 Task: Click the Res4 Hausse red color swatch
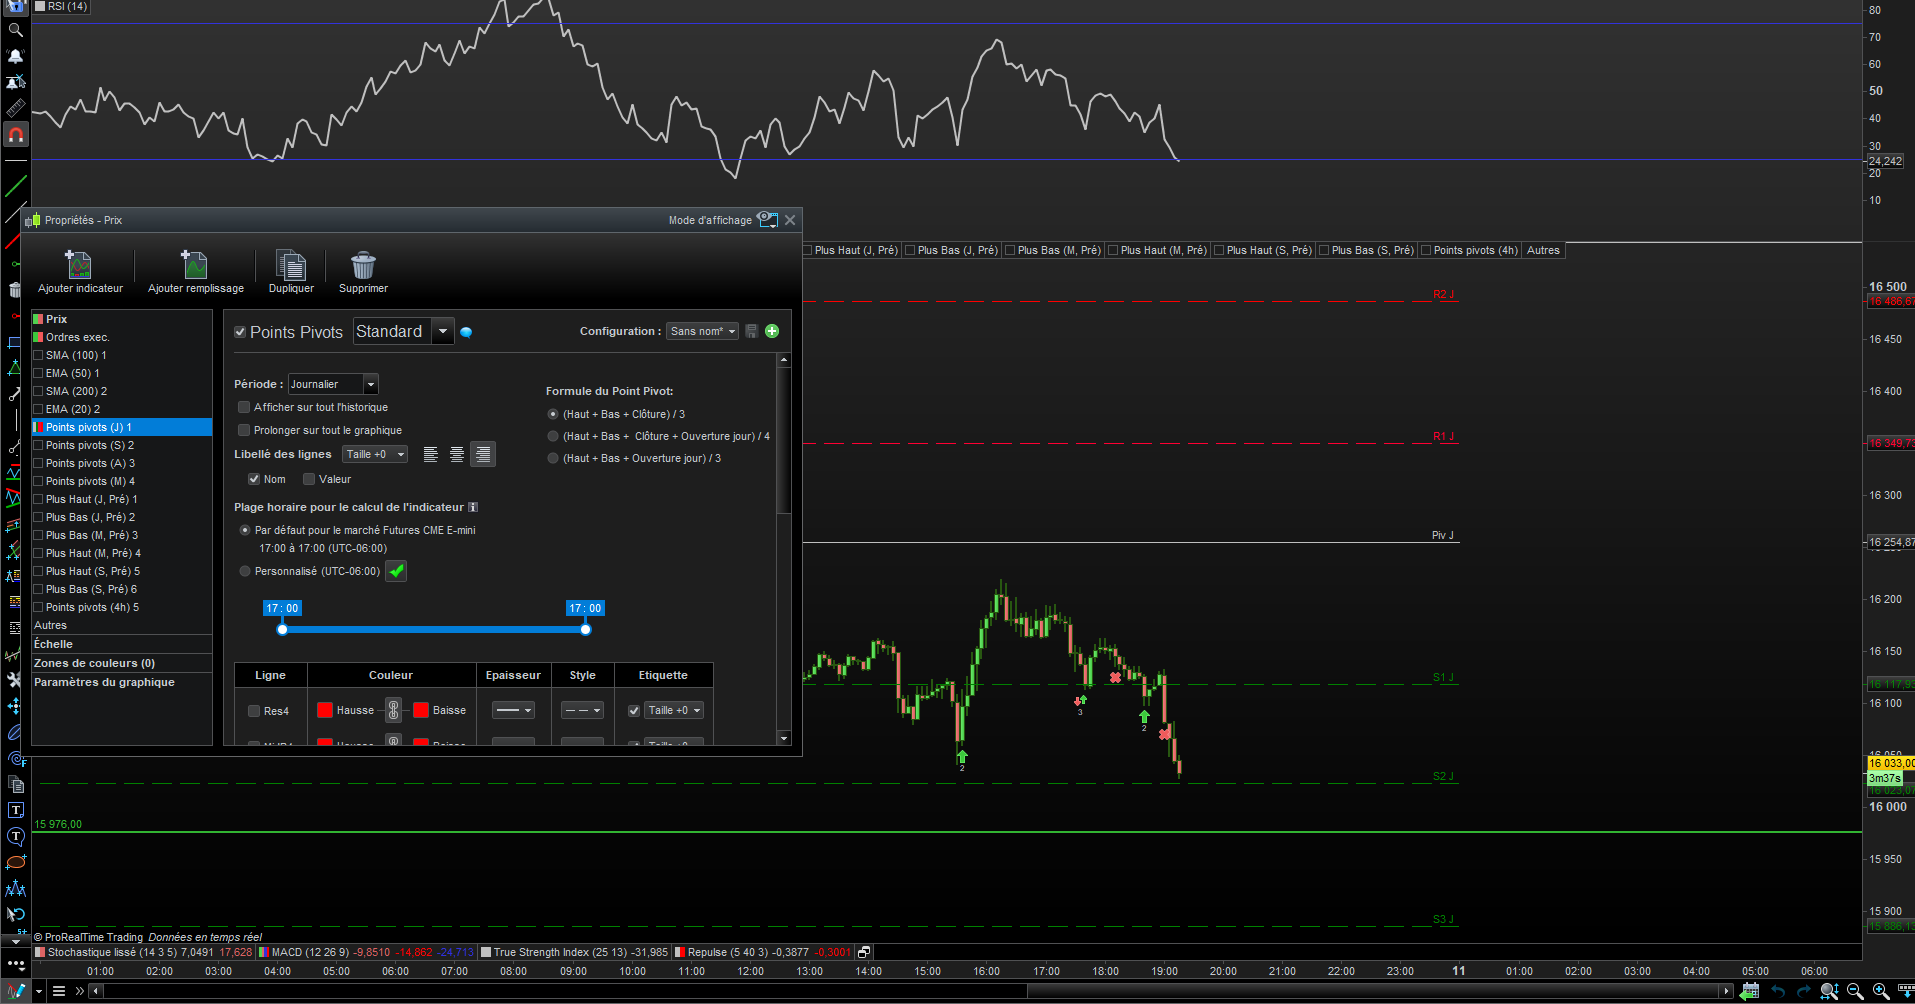pyautogui.click(x=325, y=710)
